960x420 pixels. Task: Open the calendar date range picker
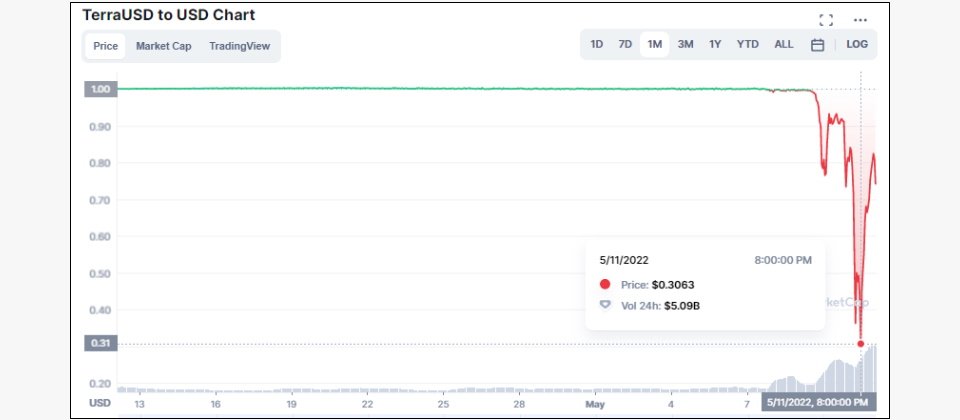coord(817,45)
